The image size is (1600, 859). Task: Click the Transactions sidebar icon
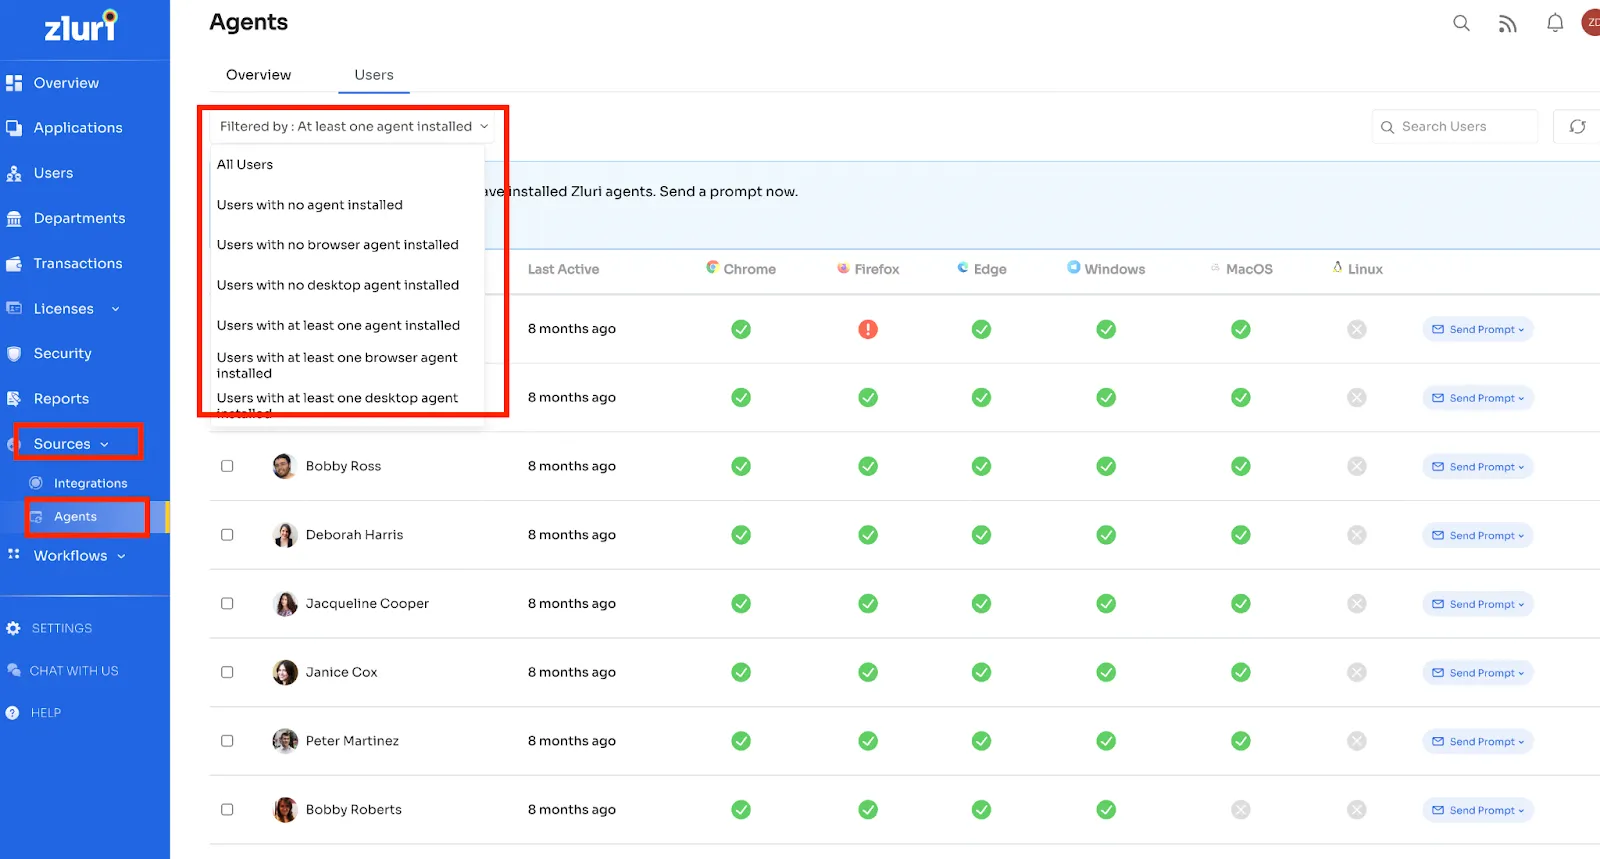point(14,264)
